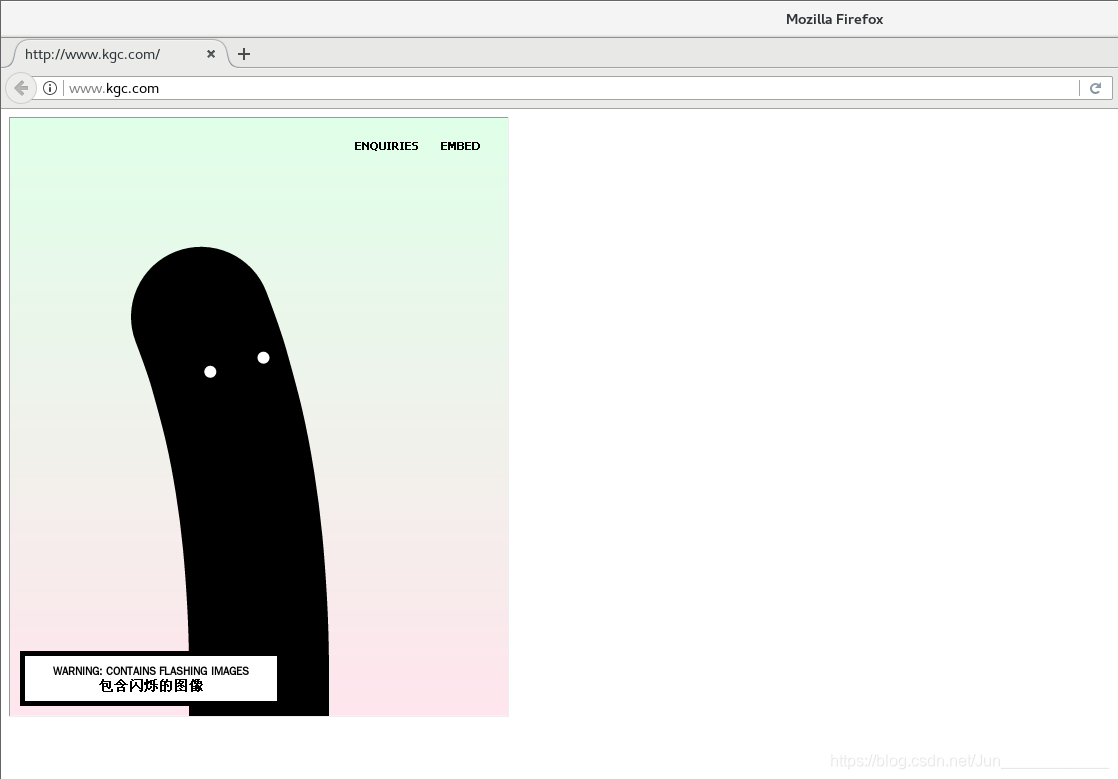Reload the page with the refresh icon

[1095, 88]
